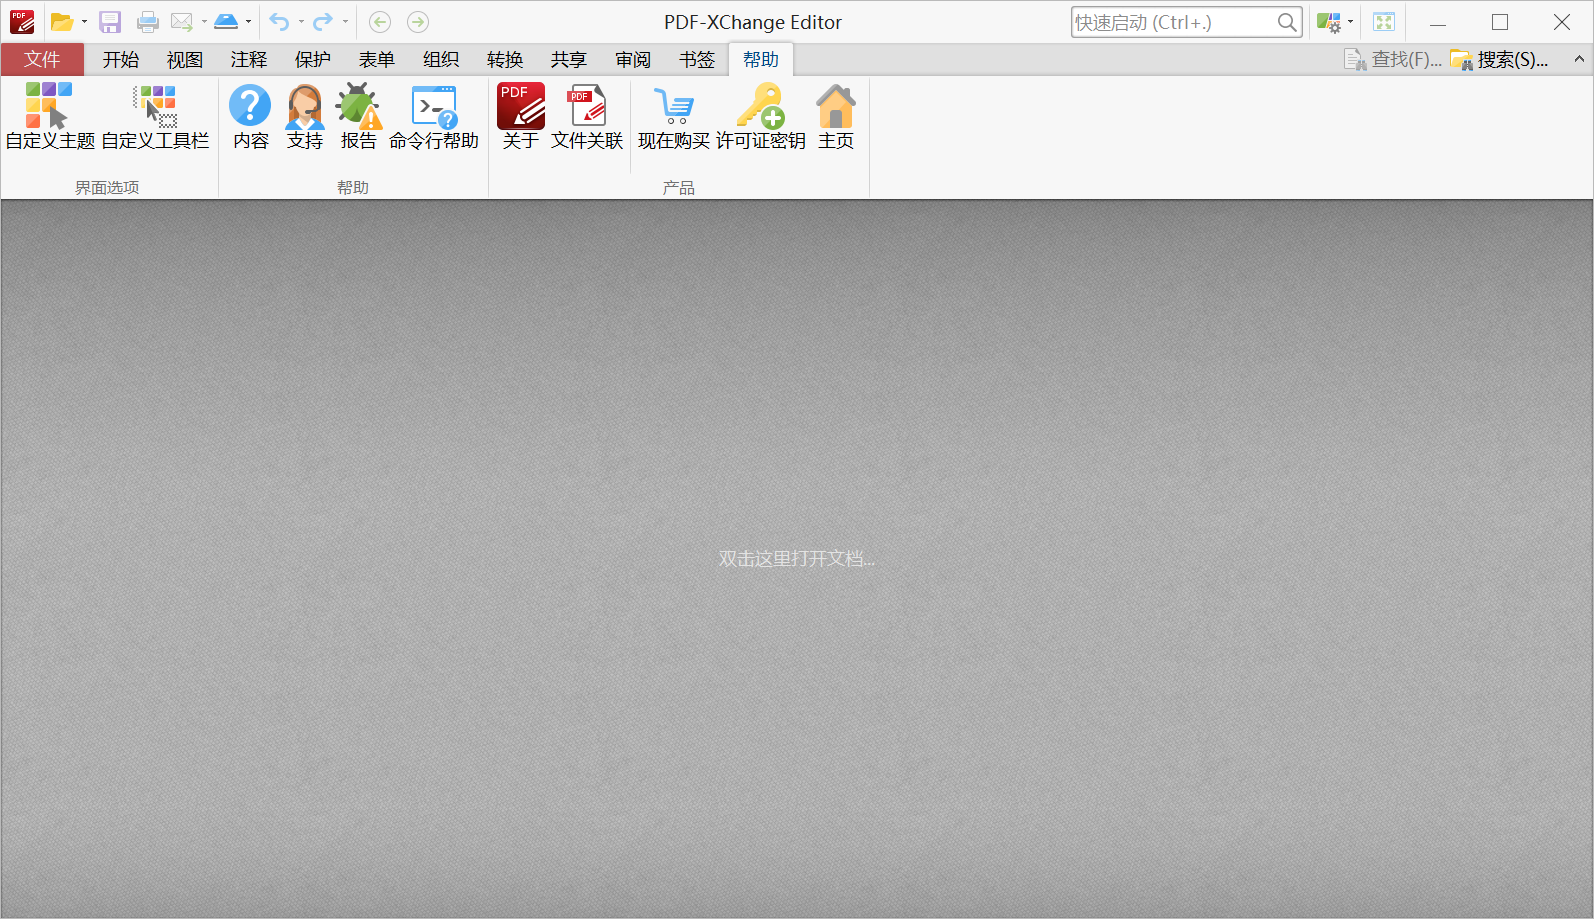Go to 主页 home page
The height and width of the screenshot is (919, 1594).
836,117
